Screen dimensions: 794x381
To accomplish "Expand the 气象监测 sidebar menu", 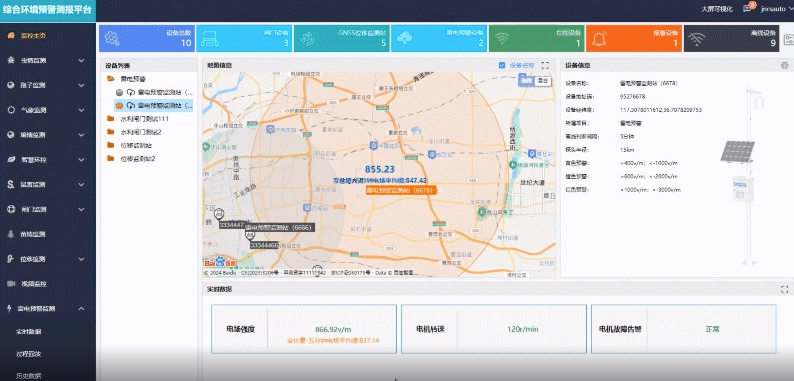I will click(48, 110).
